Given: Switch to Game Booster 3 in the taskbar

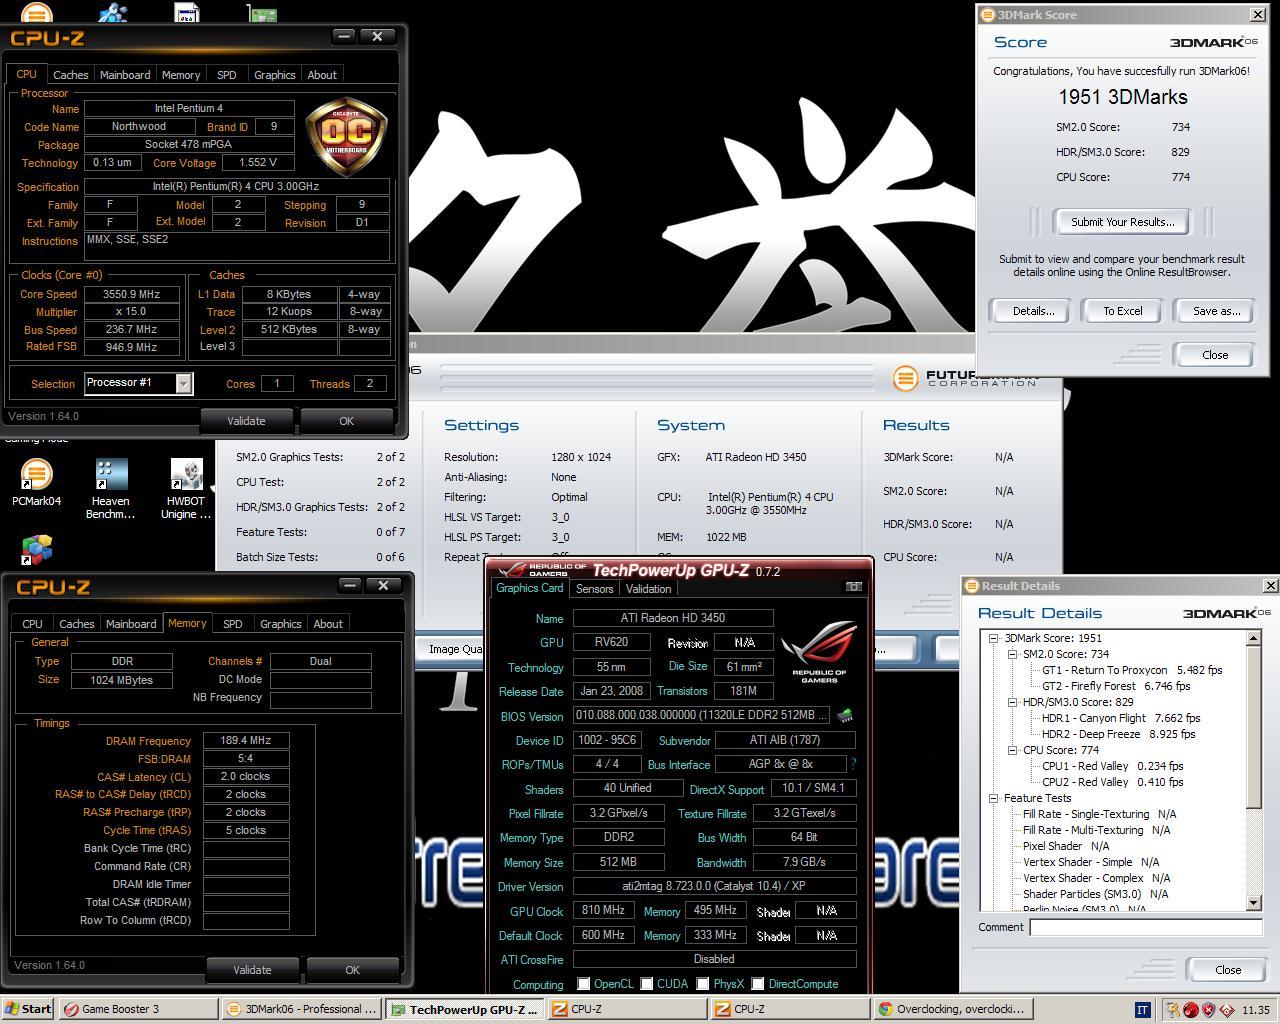Looking at the screenshot, I should [138, 1009].
